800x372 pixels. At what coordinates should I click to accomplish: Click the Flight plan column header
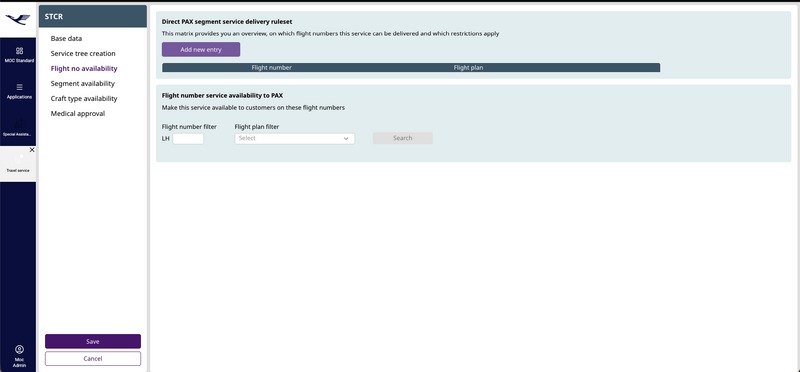468,67
